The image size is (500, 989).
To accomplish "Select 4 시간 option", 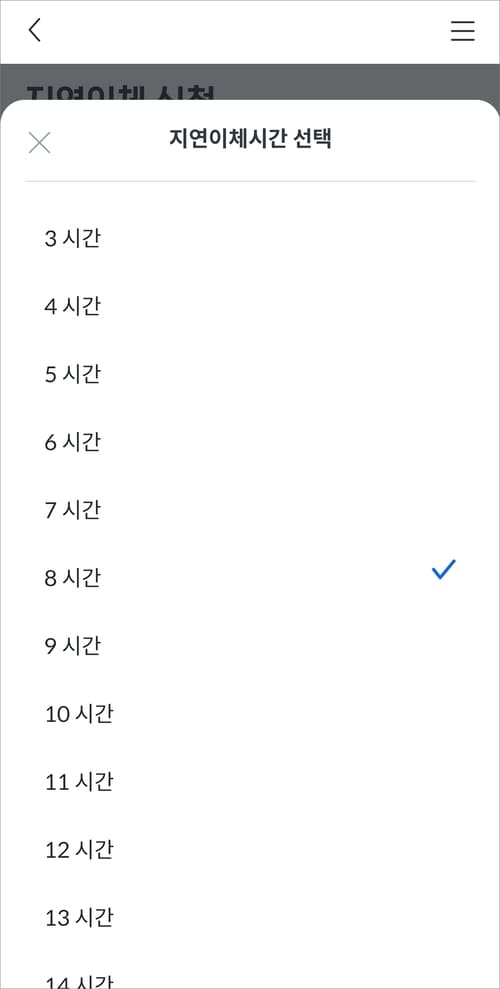I will coord(250,307).
